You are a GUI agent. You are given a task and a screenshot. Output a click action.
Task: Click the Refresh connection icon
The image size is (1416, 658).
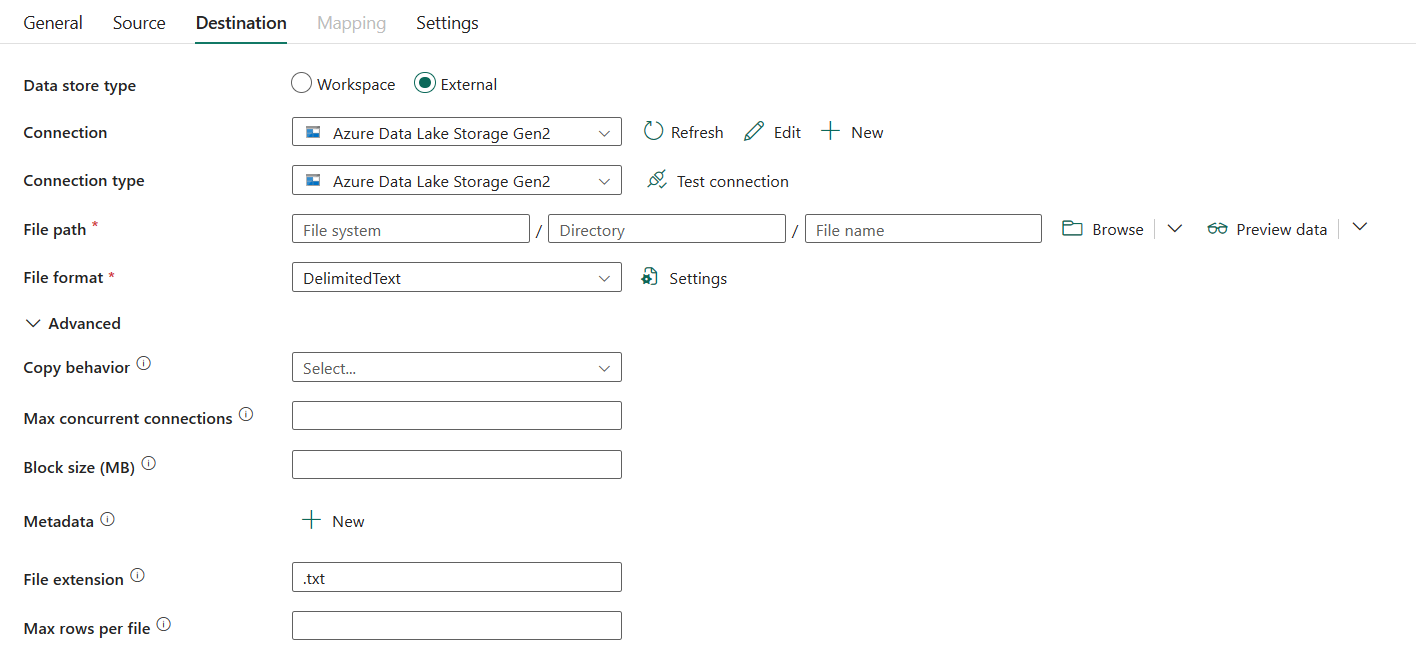point(653,131)
